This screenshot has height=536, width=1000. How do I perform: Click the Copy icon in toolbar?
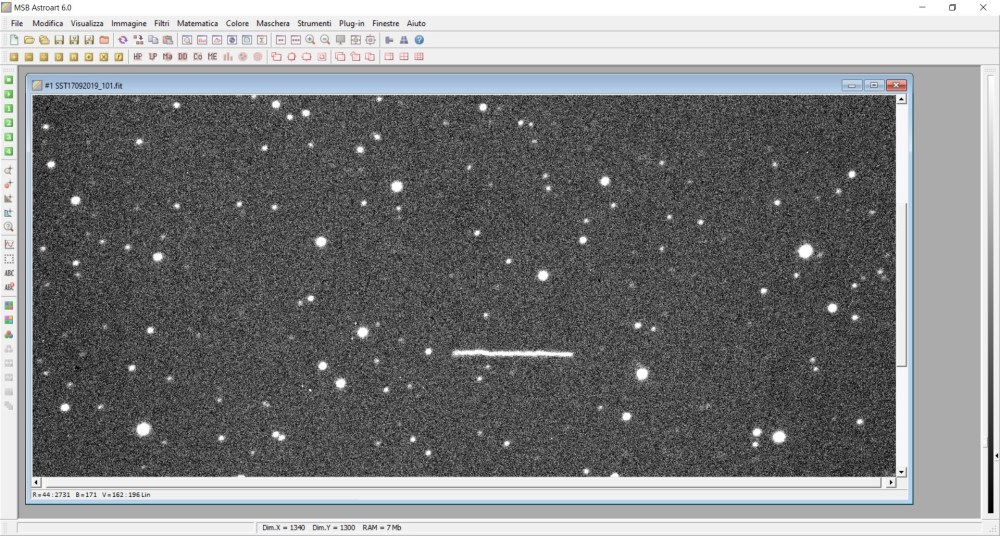coord(153,40)
